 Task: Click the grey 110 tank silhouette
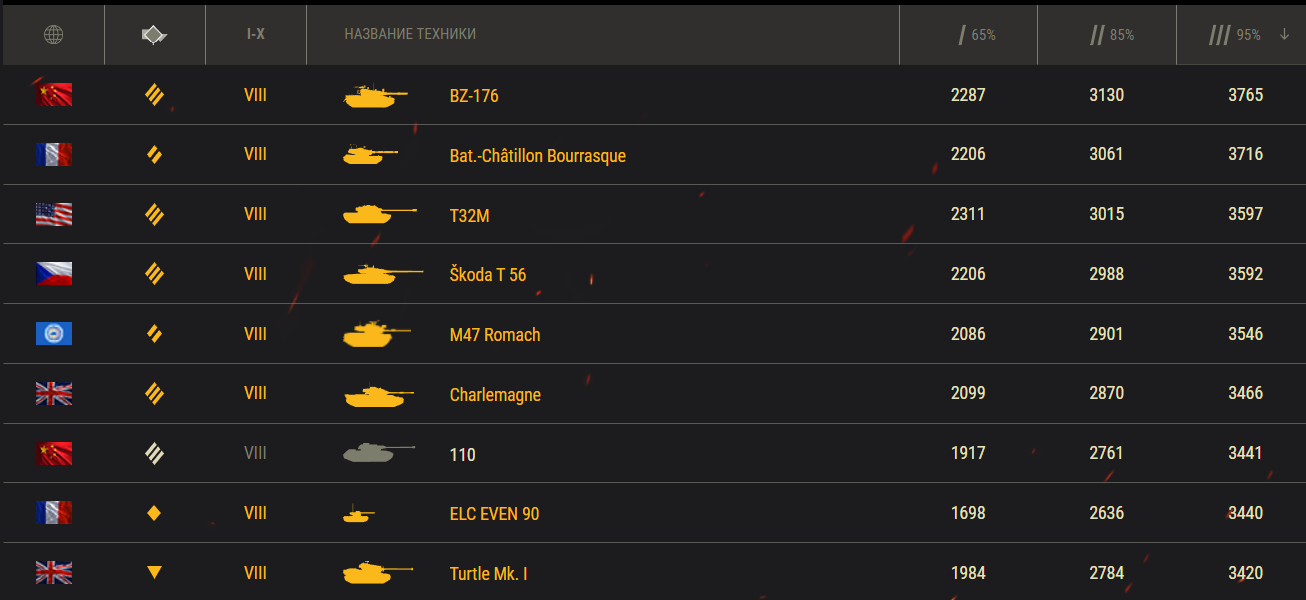(x=378, y=454)
